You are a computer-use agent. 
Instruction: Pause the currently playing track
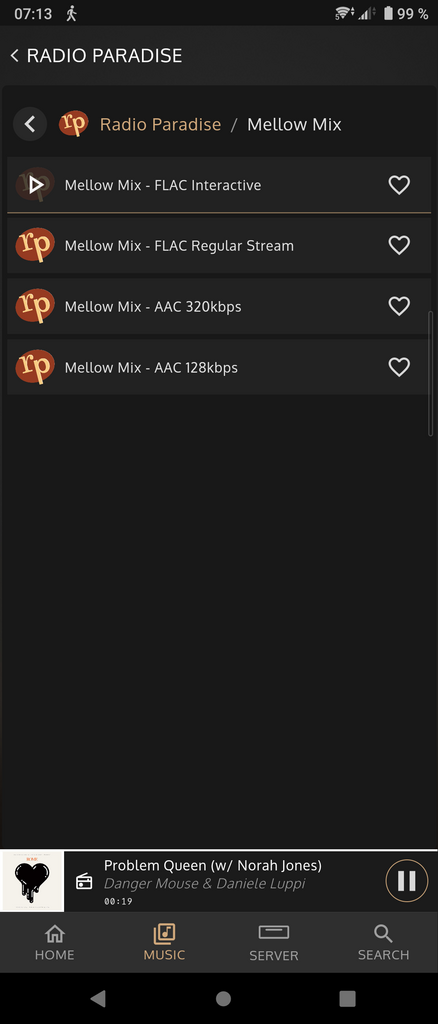coord(407,881)
